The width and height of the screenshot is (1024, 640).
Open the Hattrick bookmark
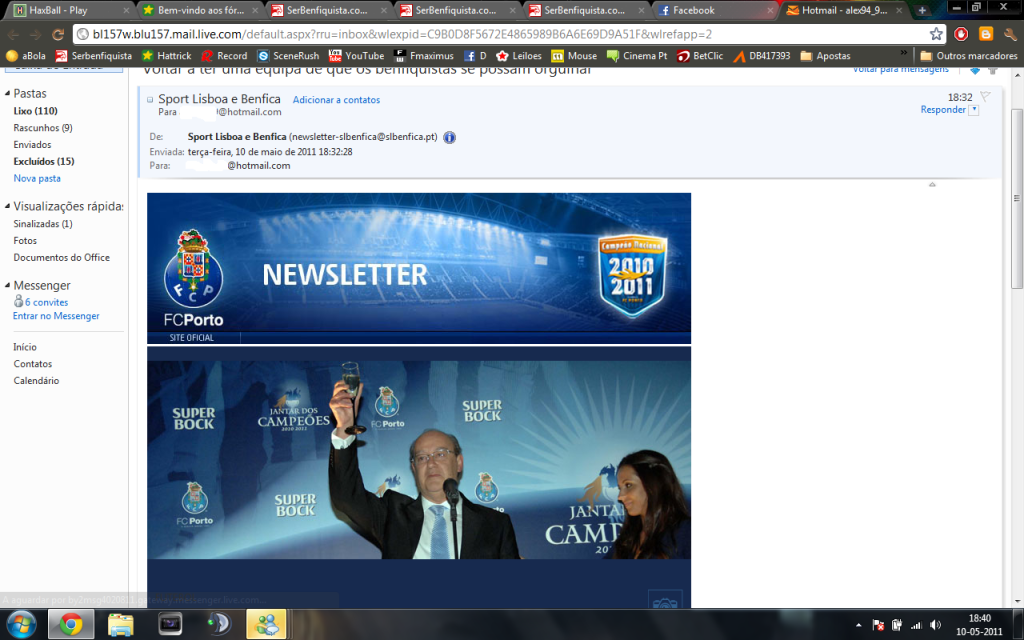166,56
